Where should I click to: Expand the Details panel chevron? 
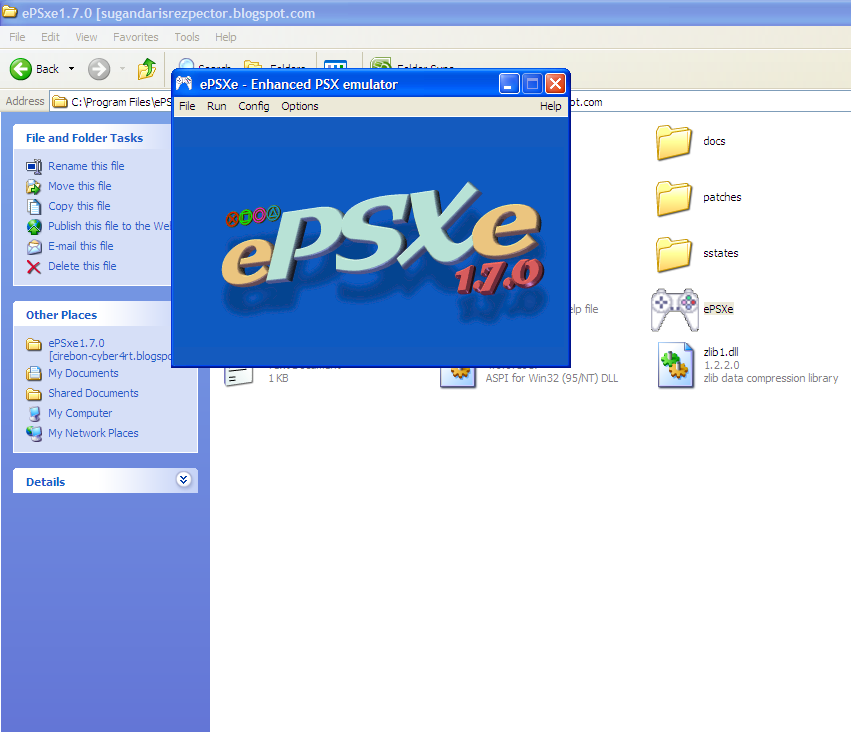click(183, 480)
